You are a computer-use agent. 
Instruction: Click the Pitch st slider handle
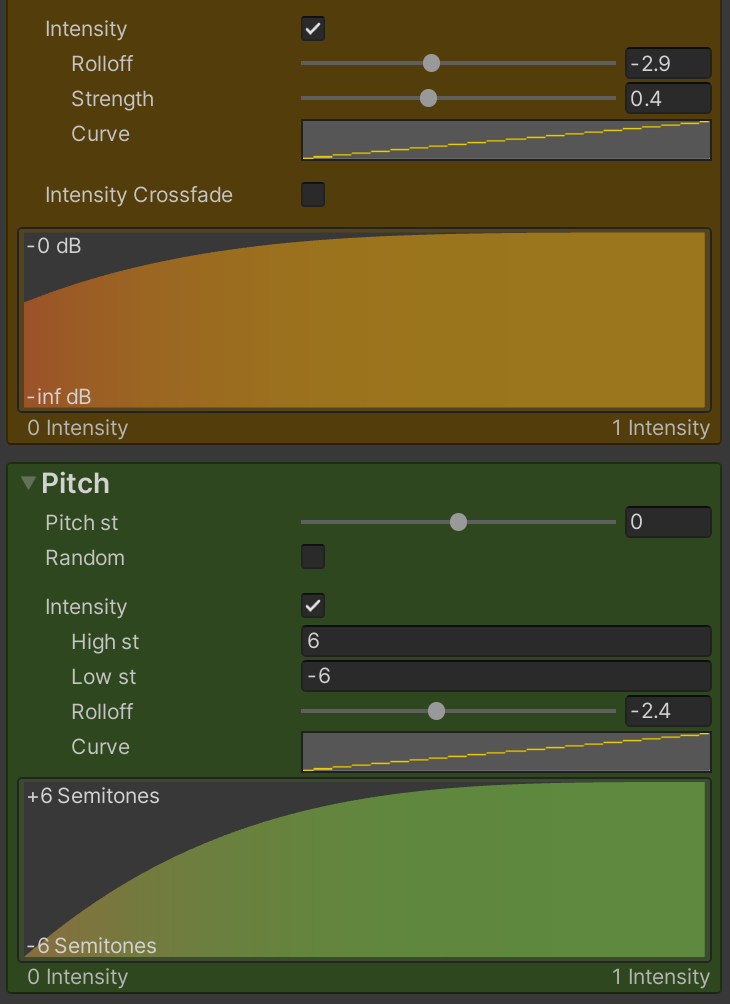pyautogui.click(x=458, y=522)
